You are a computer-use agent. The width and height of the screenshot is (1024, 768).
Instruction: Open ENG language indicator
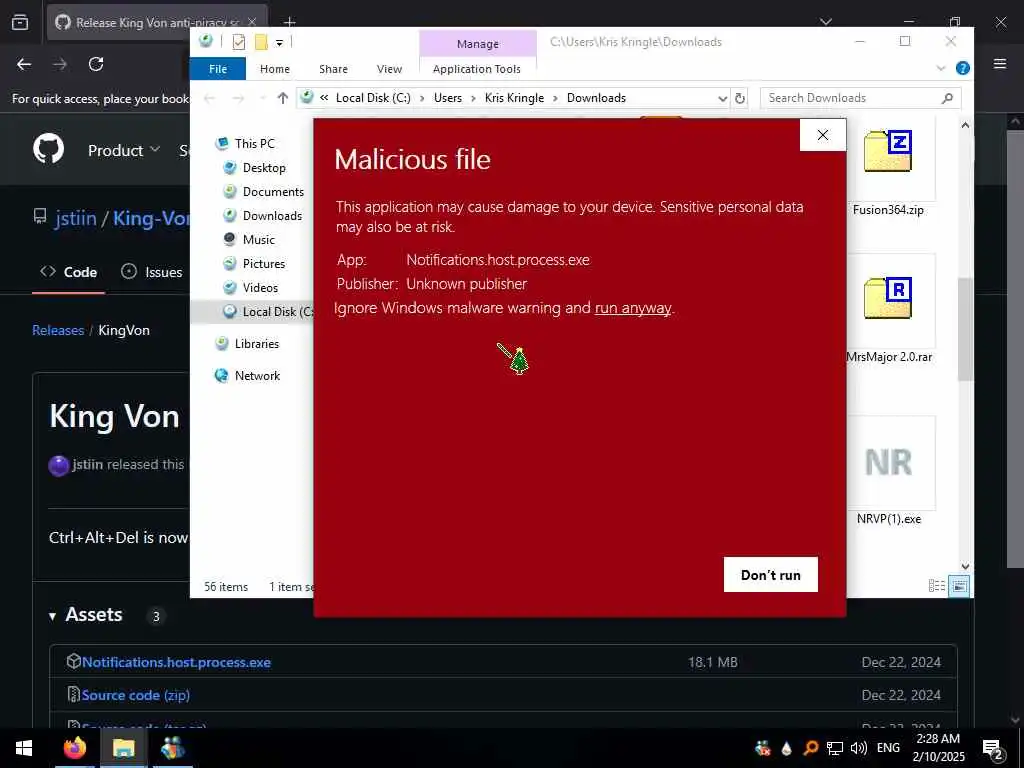coord(888,748)
